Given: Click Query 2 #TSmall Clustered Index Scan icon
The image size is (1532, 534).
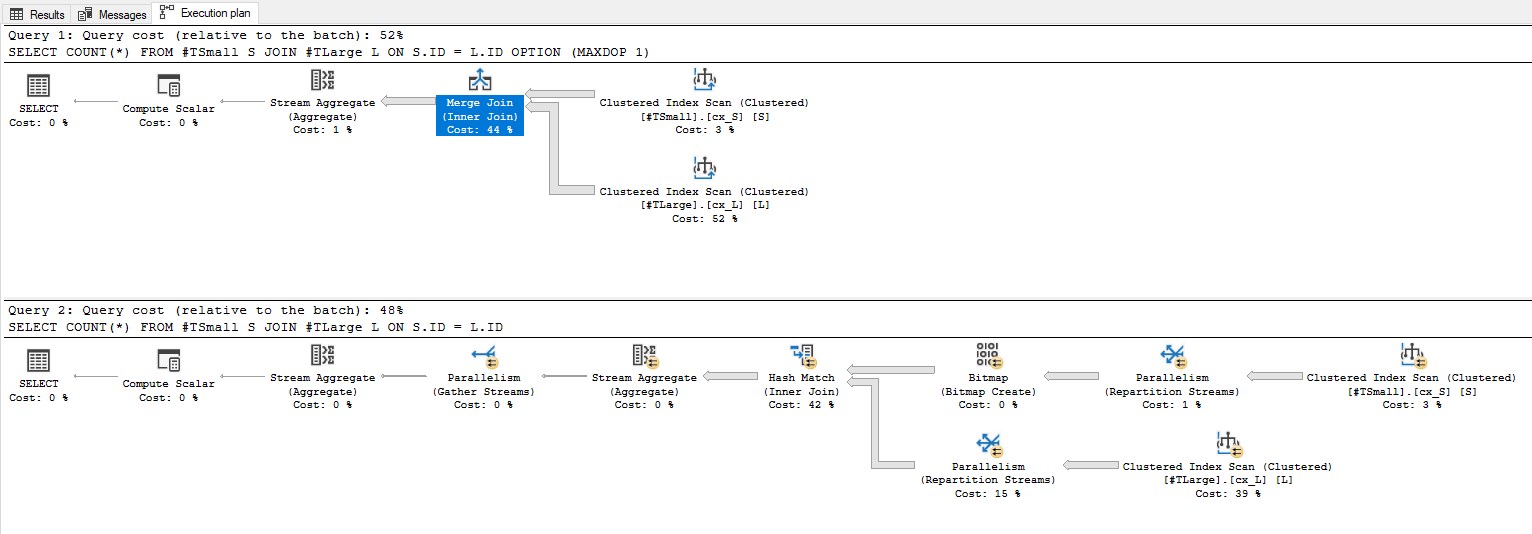Looking at the screenshot, I should point(1412,356).
